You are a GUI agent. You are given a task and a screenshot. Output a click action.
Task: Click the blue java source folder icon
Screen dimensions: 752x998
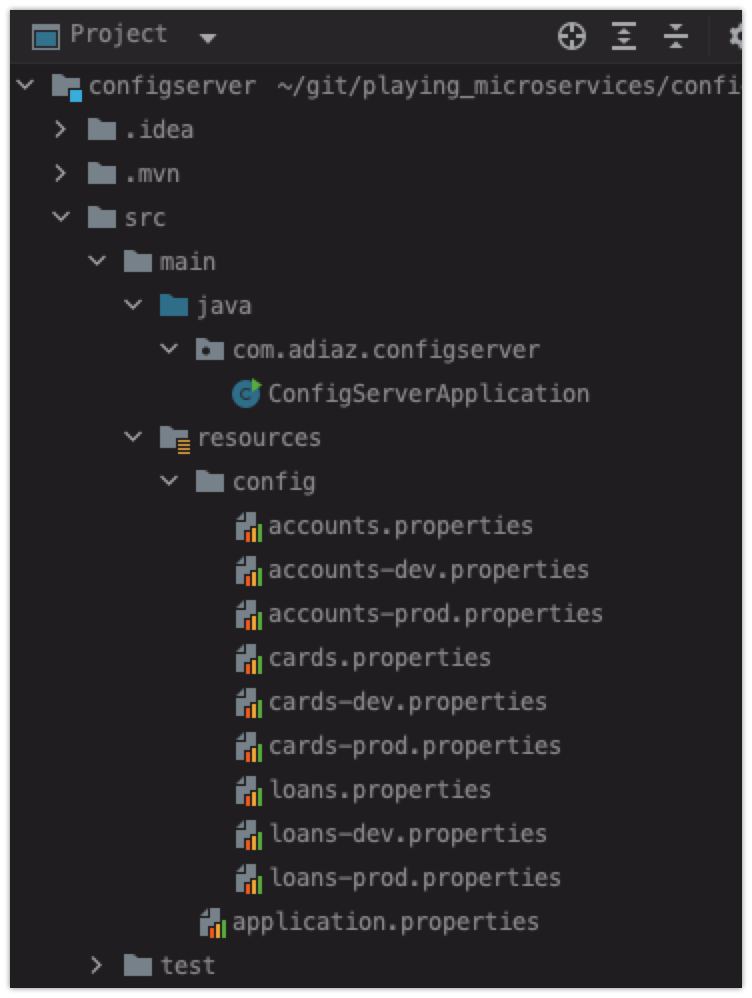coord(174,306)
